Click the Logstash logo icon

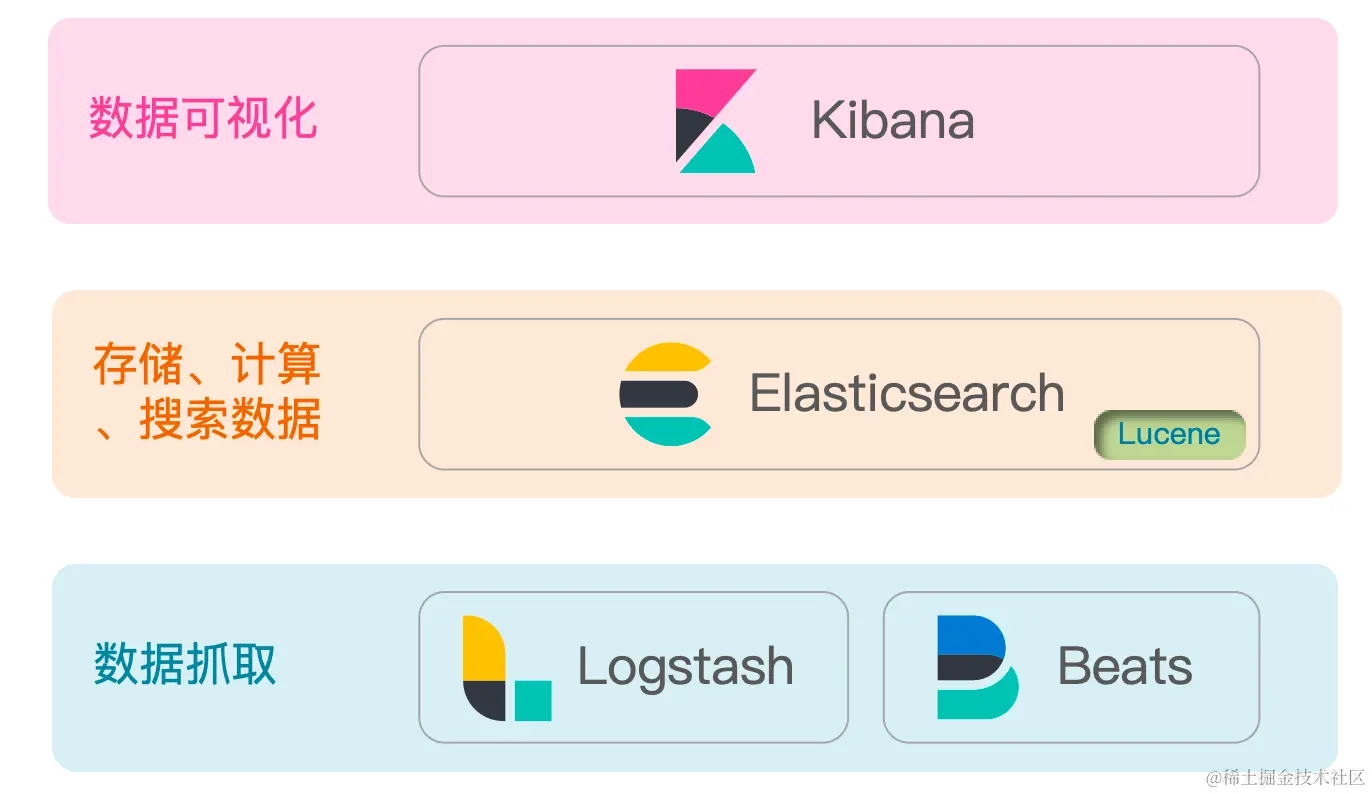pyautogui.click(x=506, y=668)
